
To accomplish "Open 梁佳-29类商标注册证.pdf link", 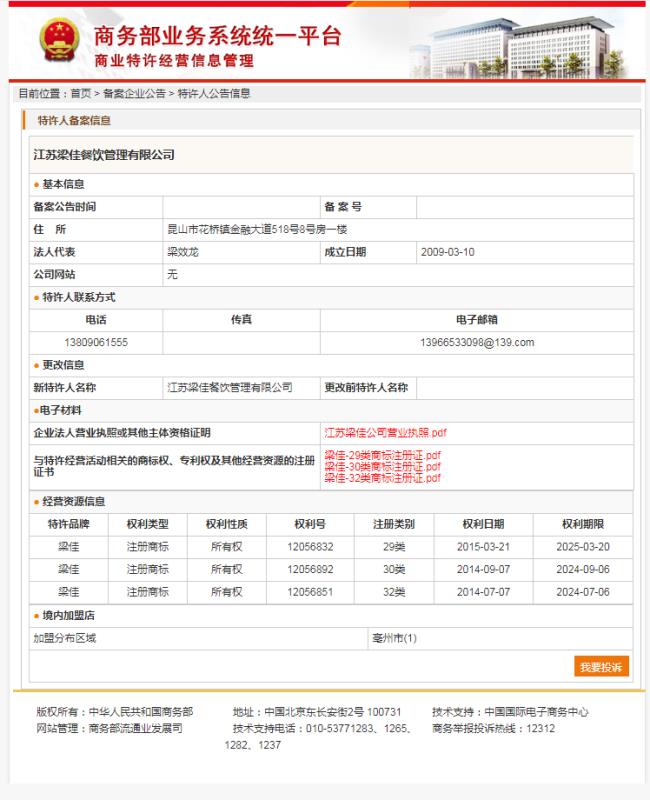I will [x=382, y=455].
